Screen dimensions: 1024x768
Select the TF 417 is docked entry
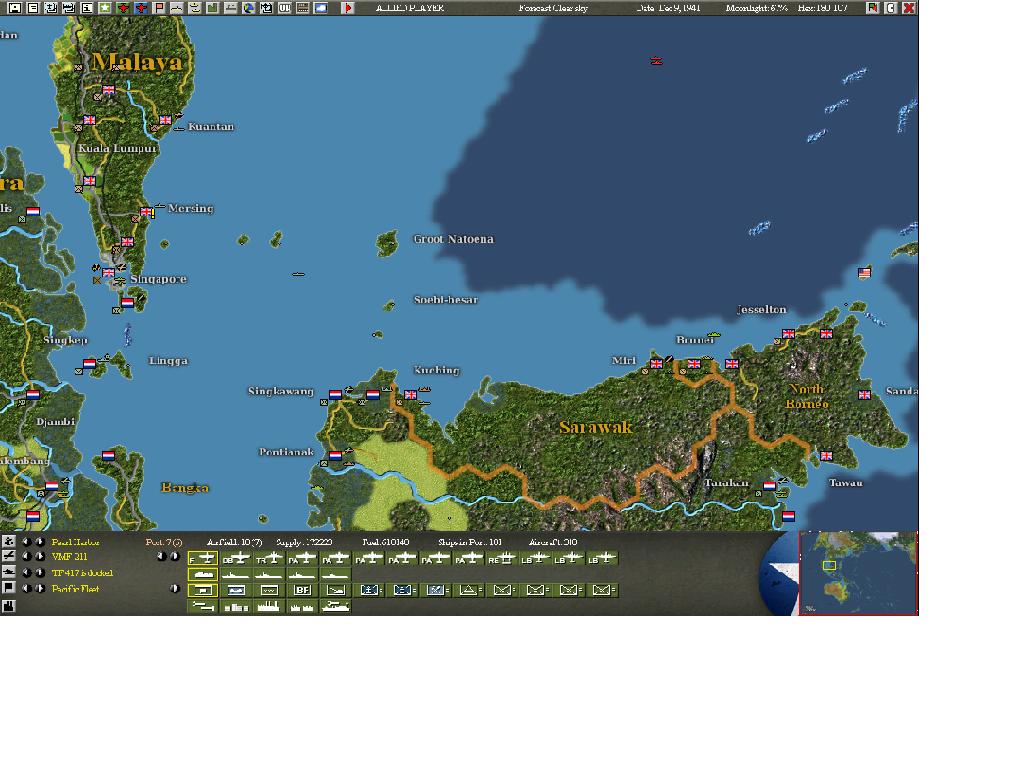pos(82,573)
